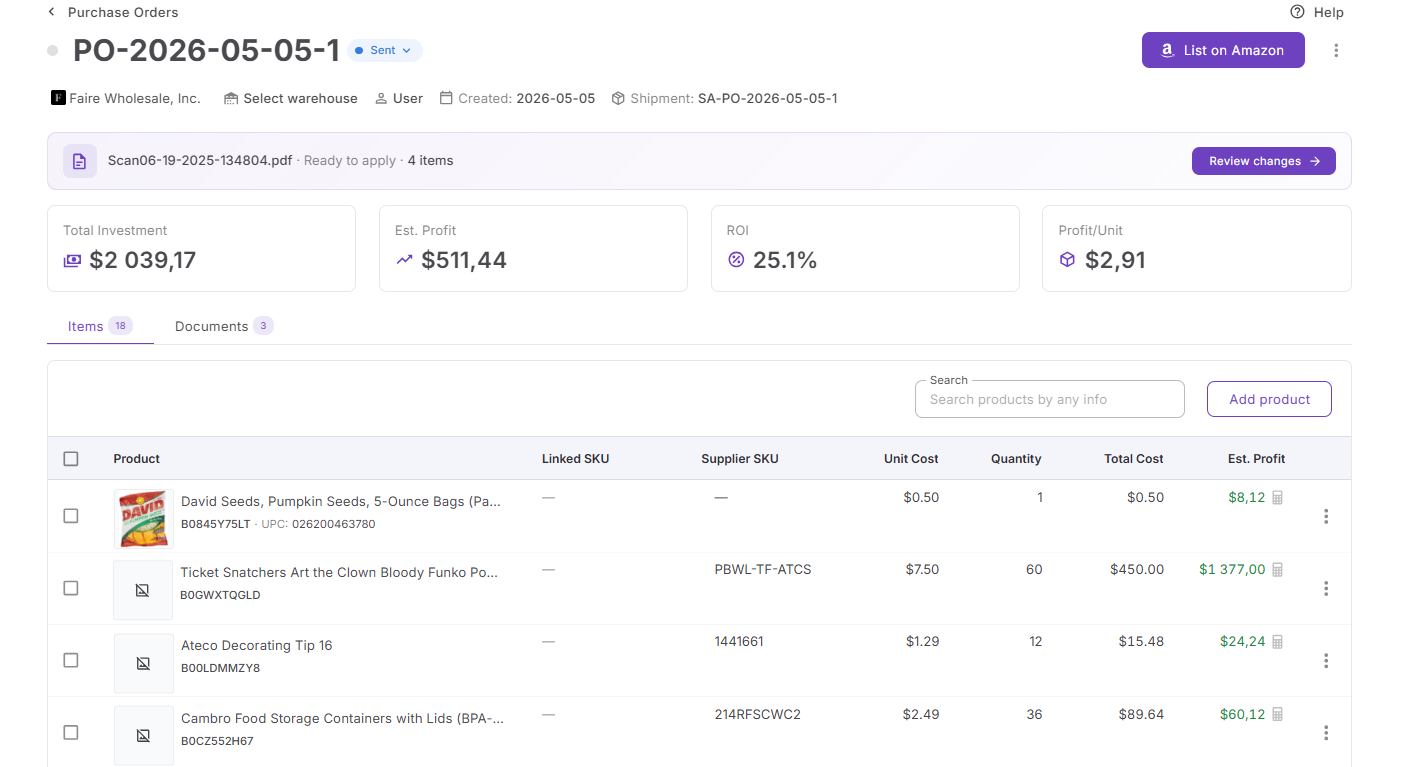Click the David Seeds quantity value 1
Viewport: 1418px width, 767px height.
pos(1040,497)
